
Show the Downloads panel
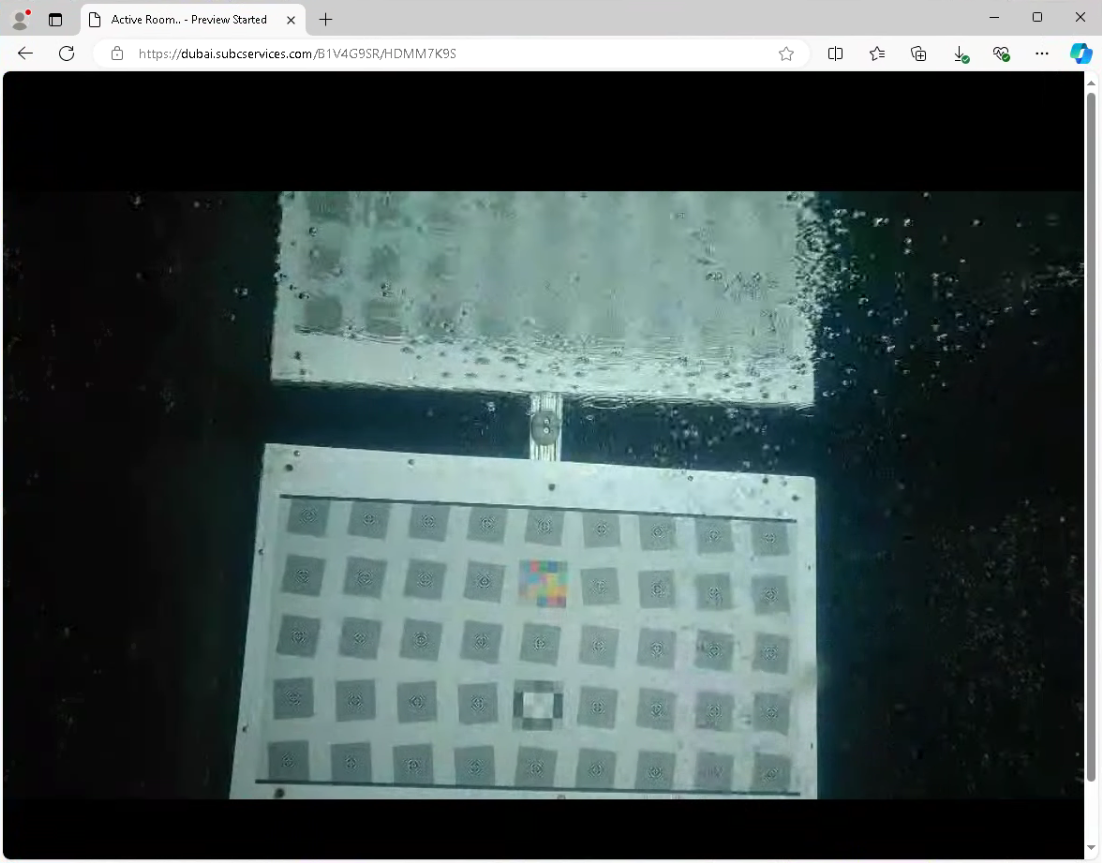pos(960,54)
